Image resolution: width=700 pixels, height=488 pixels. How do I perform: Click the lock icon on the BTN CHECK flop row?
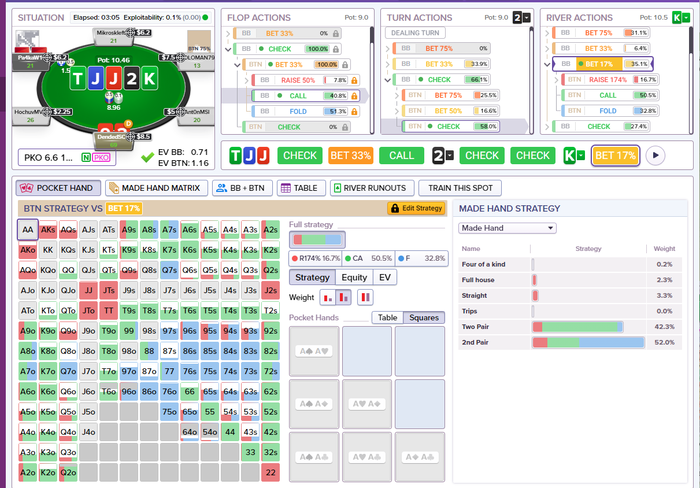(345, 127)
